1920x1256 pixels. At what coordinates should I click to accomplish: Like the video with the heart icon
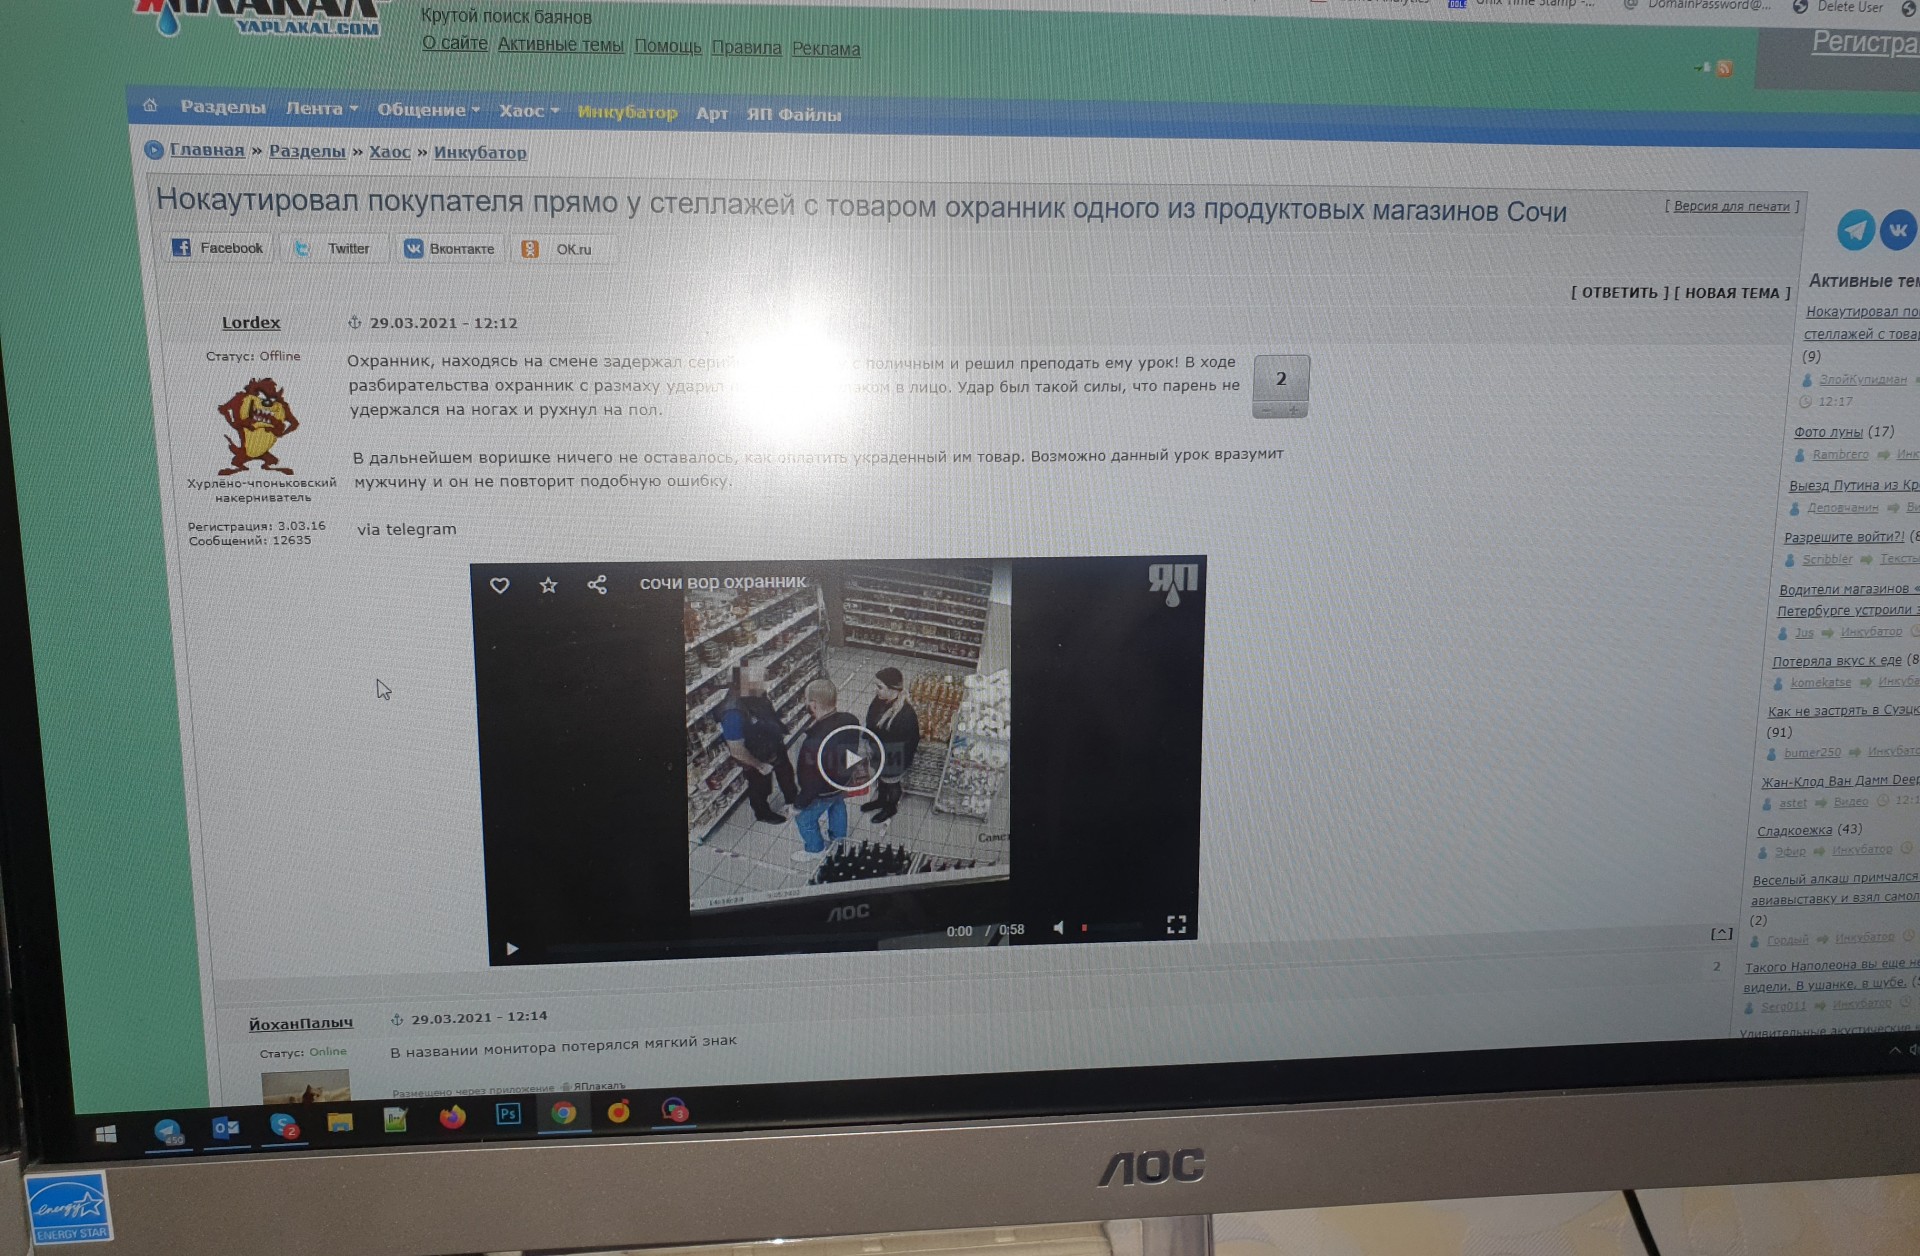coord(500,585)
